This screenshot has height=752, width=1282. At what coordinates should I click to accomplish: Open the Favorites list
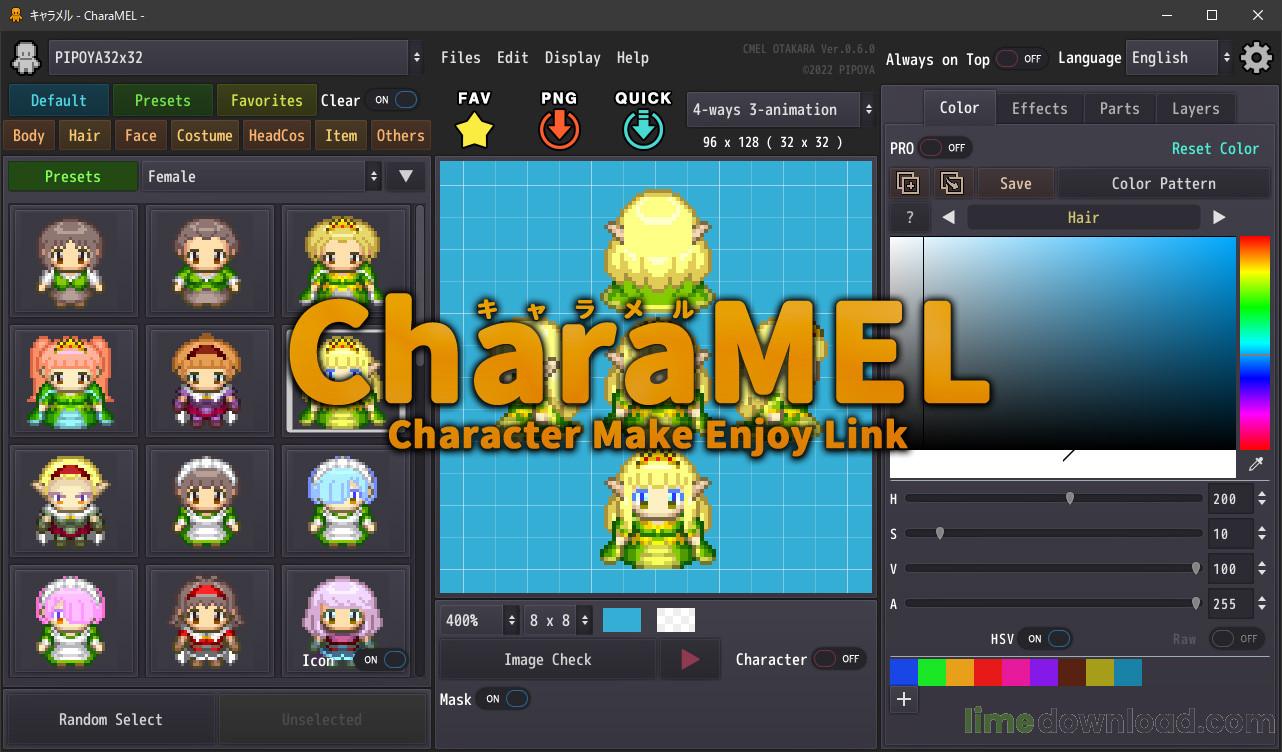click(x=266, y=100)
